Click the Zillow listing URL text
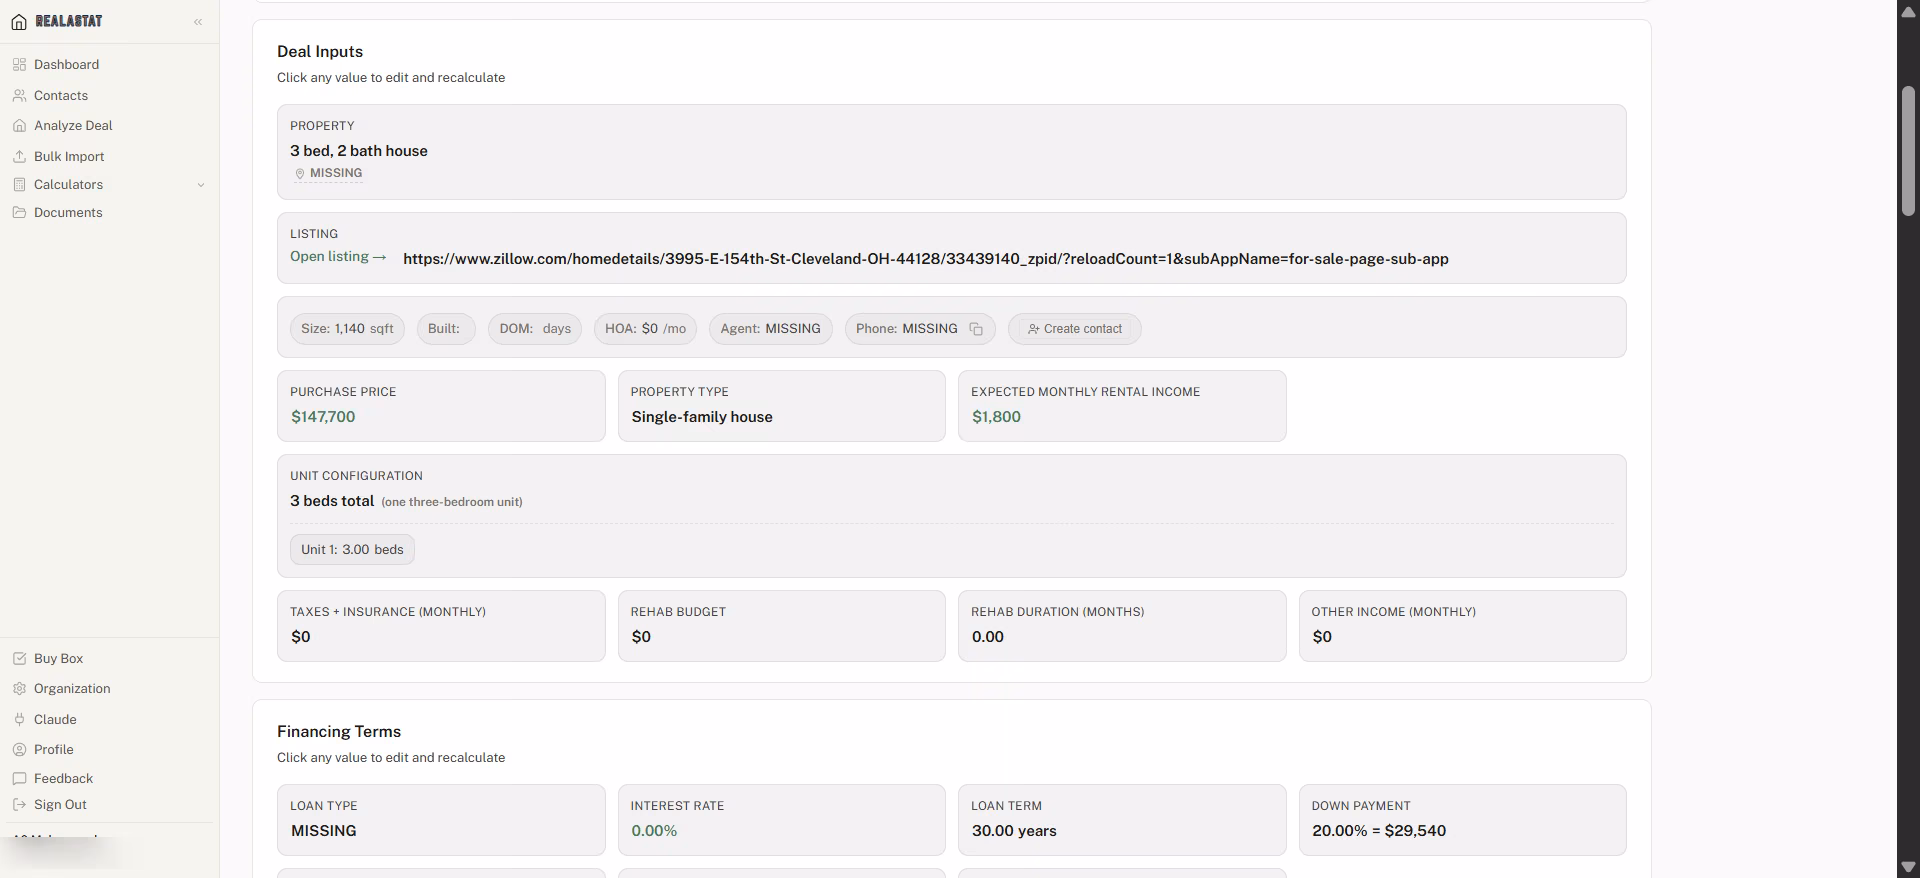Viewport: 1920px width, 878px height. 925,259
